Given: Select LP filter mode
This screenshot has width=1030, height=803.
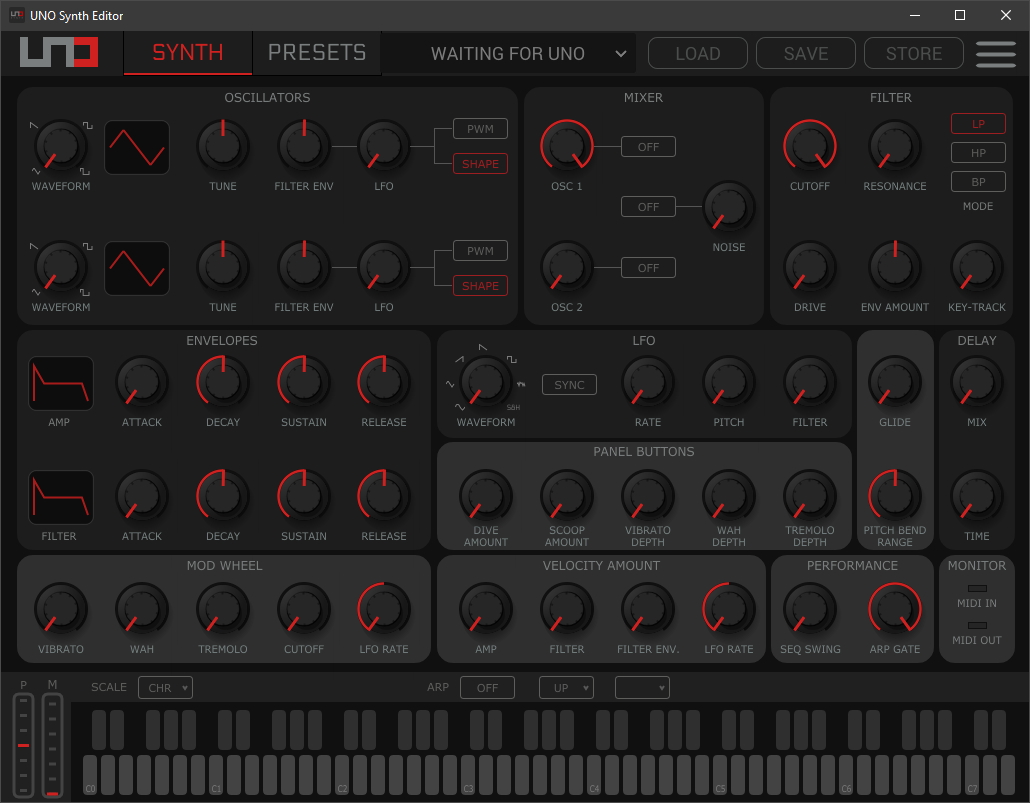Looking at the screenshot, I should 978,124.
